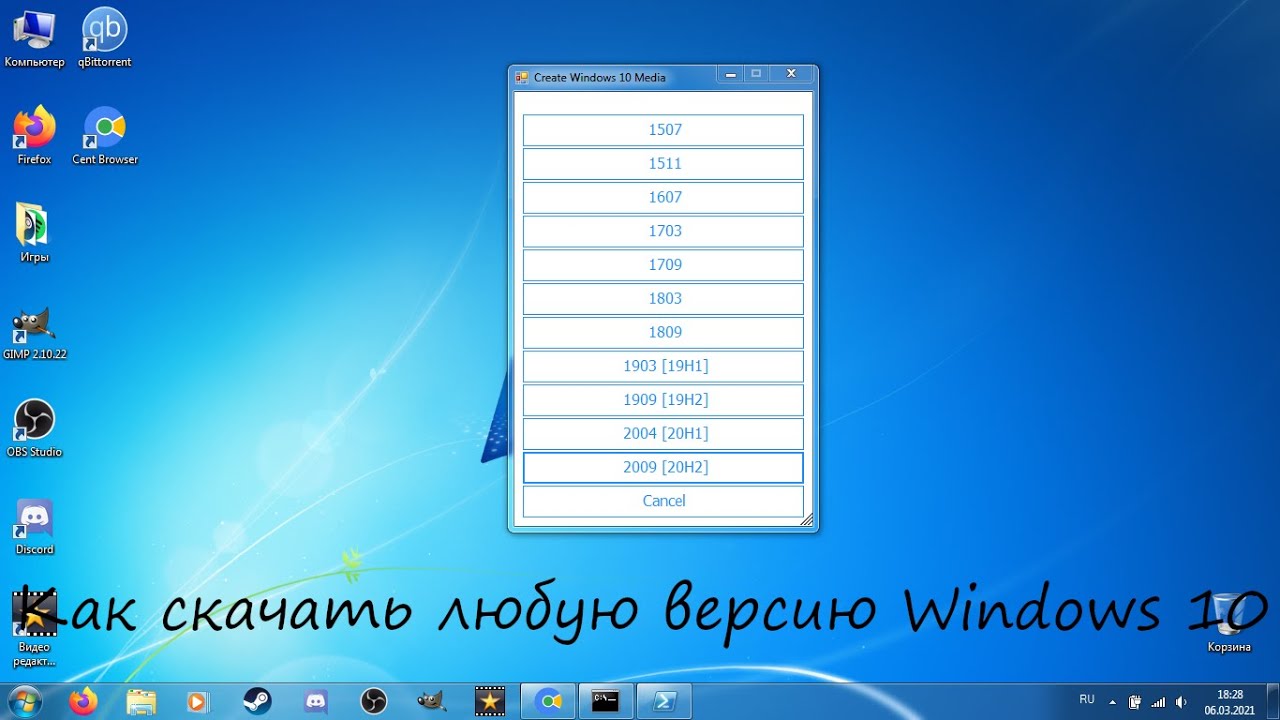Choose 1903 [19H1] version

point(663,366)
